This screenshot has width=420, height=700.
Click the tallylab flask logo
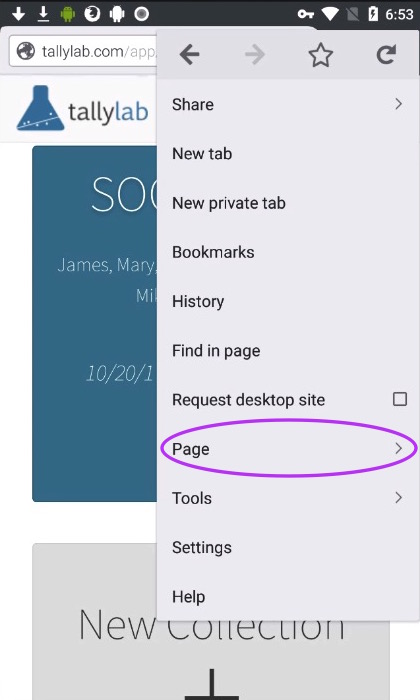40,108
